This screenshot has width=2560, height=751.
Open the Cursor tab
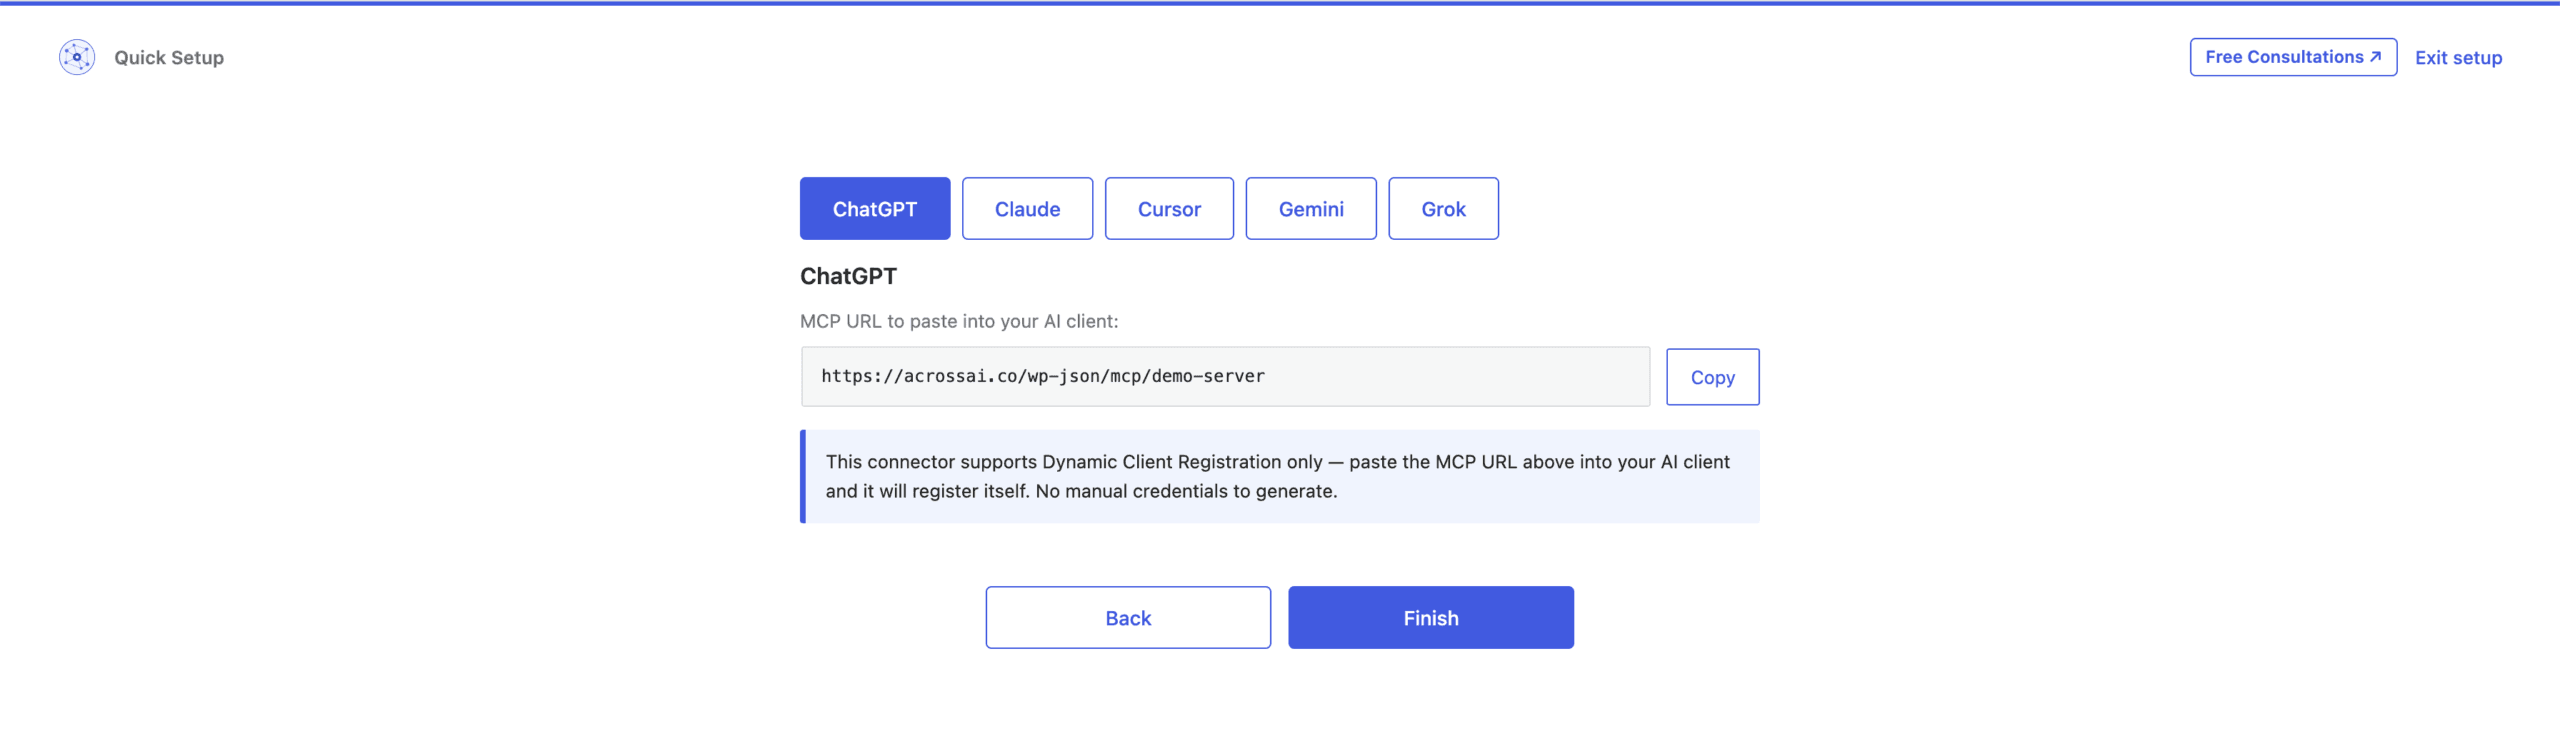1169,208
